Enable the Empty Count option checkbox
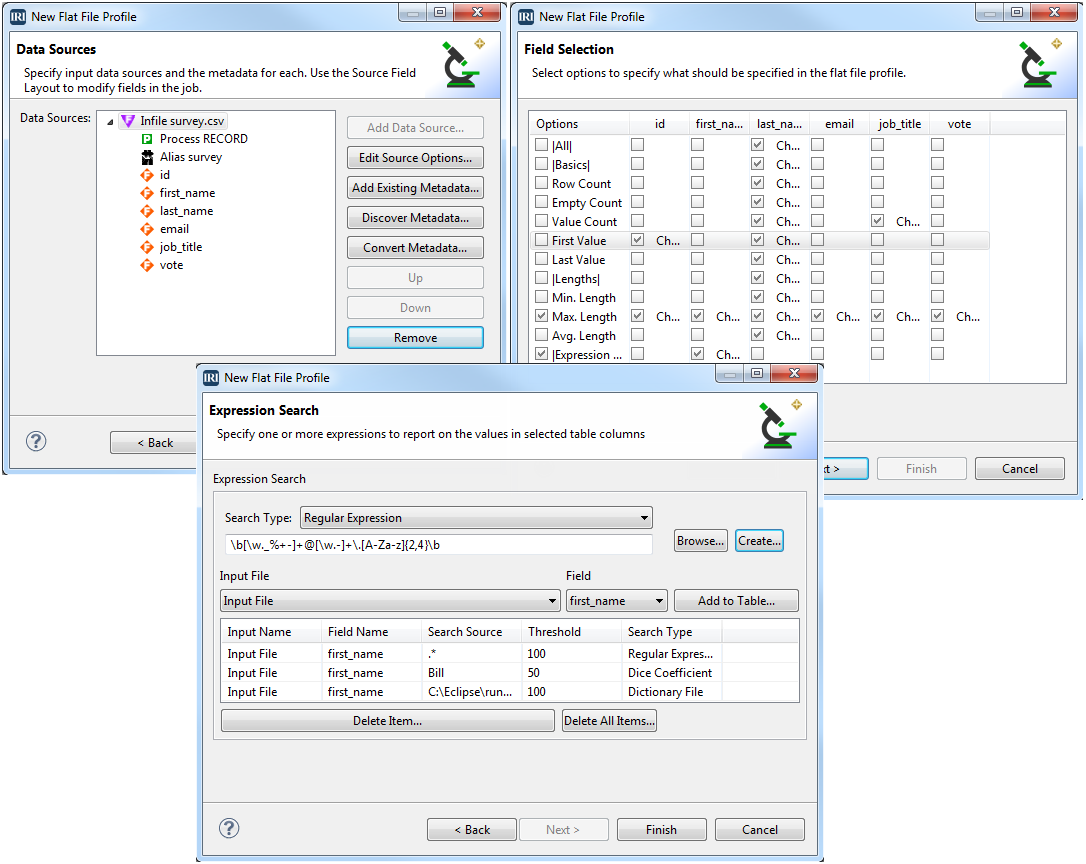The image size is (1086, 864). 542,202
